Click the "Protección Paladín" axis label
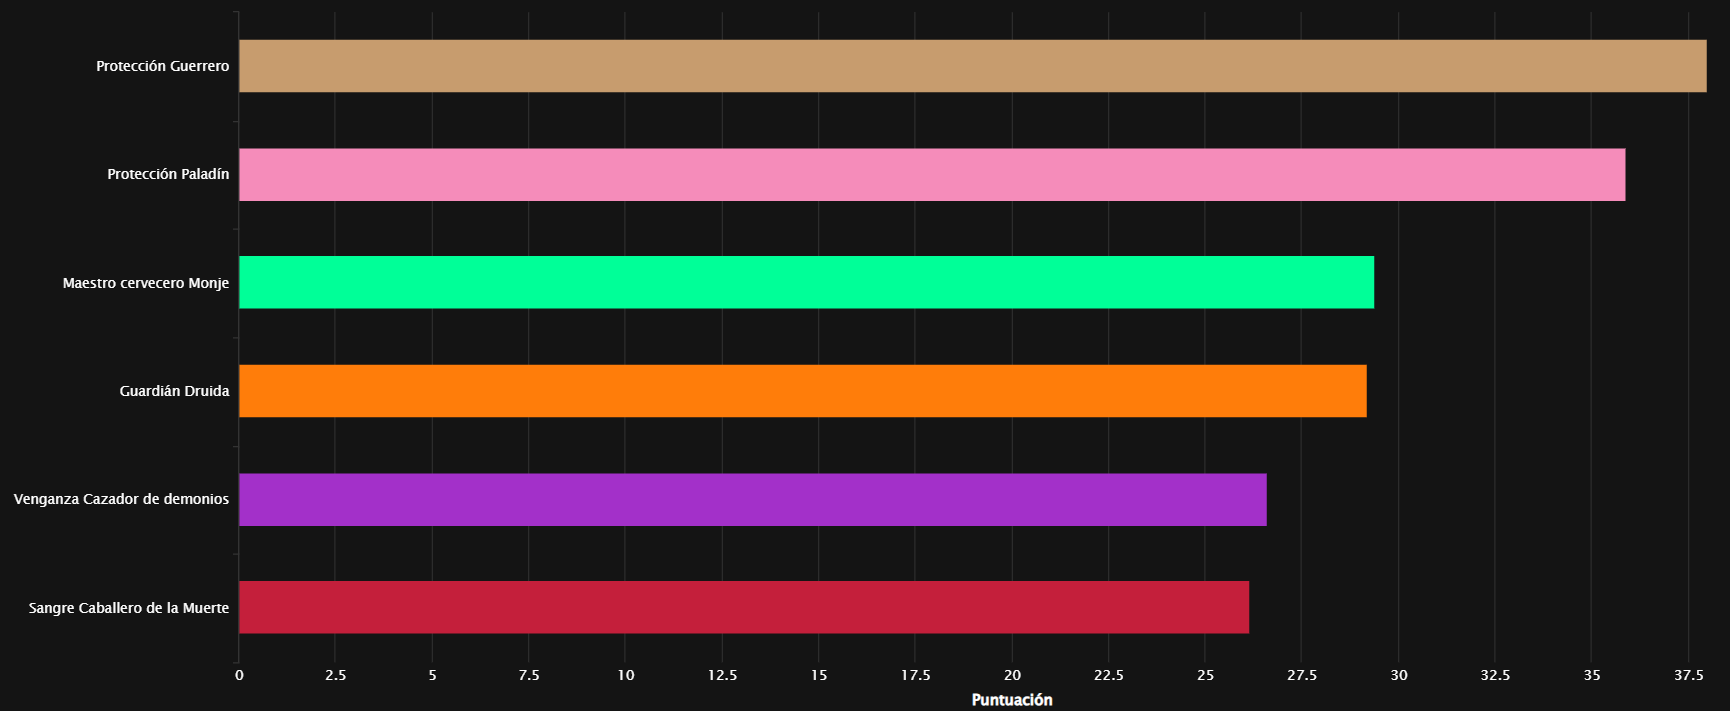The height and width of the screenshot is (711, 1730). 168,174
